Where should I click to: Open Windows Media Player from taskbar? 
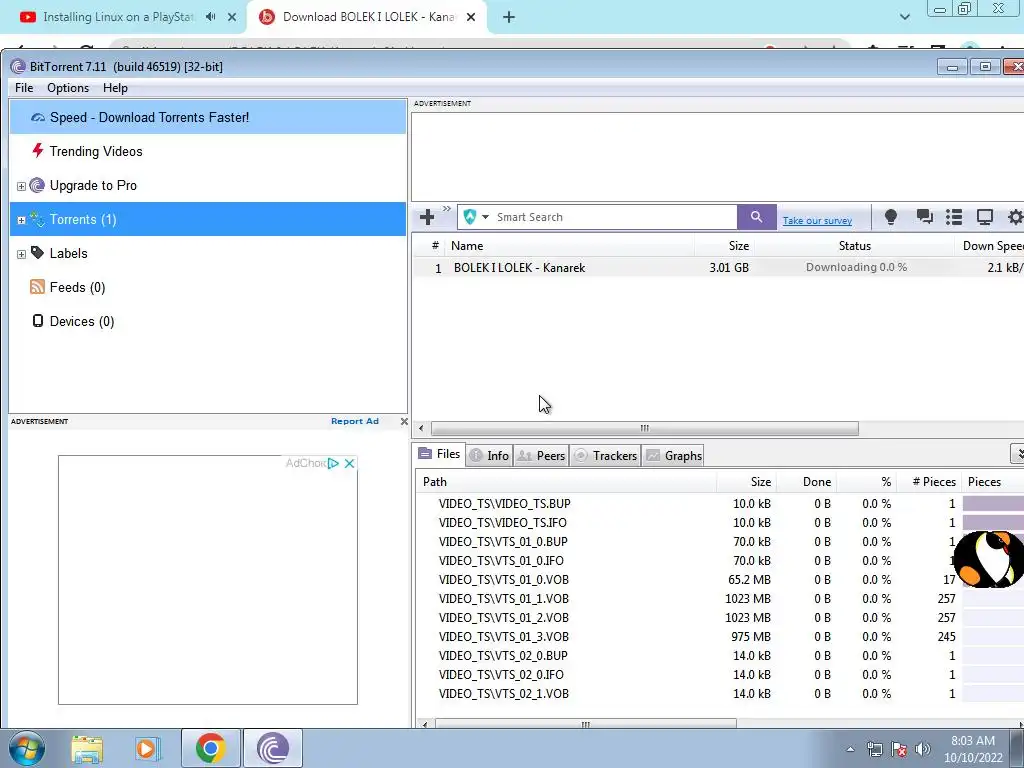147,749
